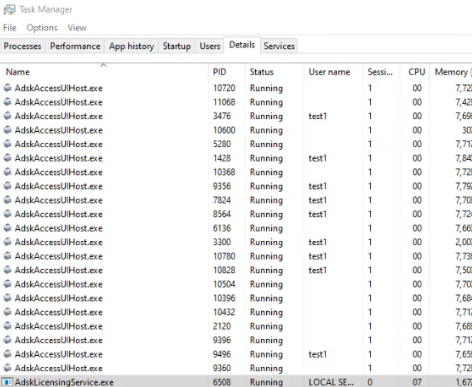Open the View menu
Image resolution: width=472 pixels, height=387 pixels.
tap(77, 28)
